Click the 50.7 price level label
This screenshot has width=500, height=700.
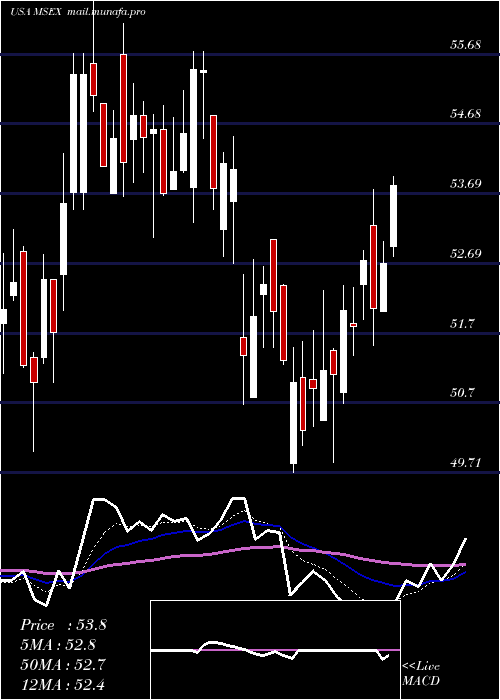tap(462, 393)
